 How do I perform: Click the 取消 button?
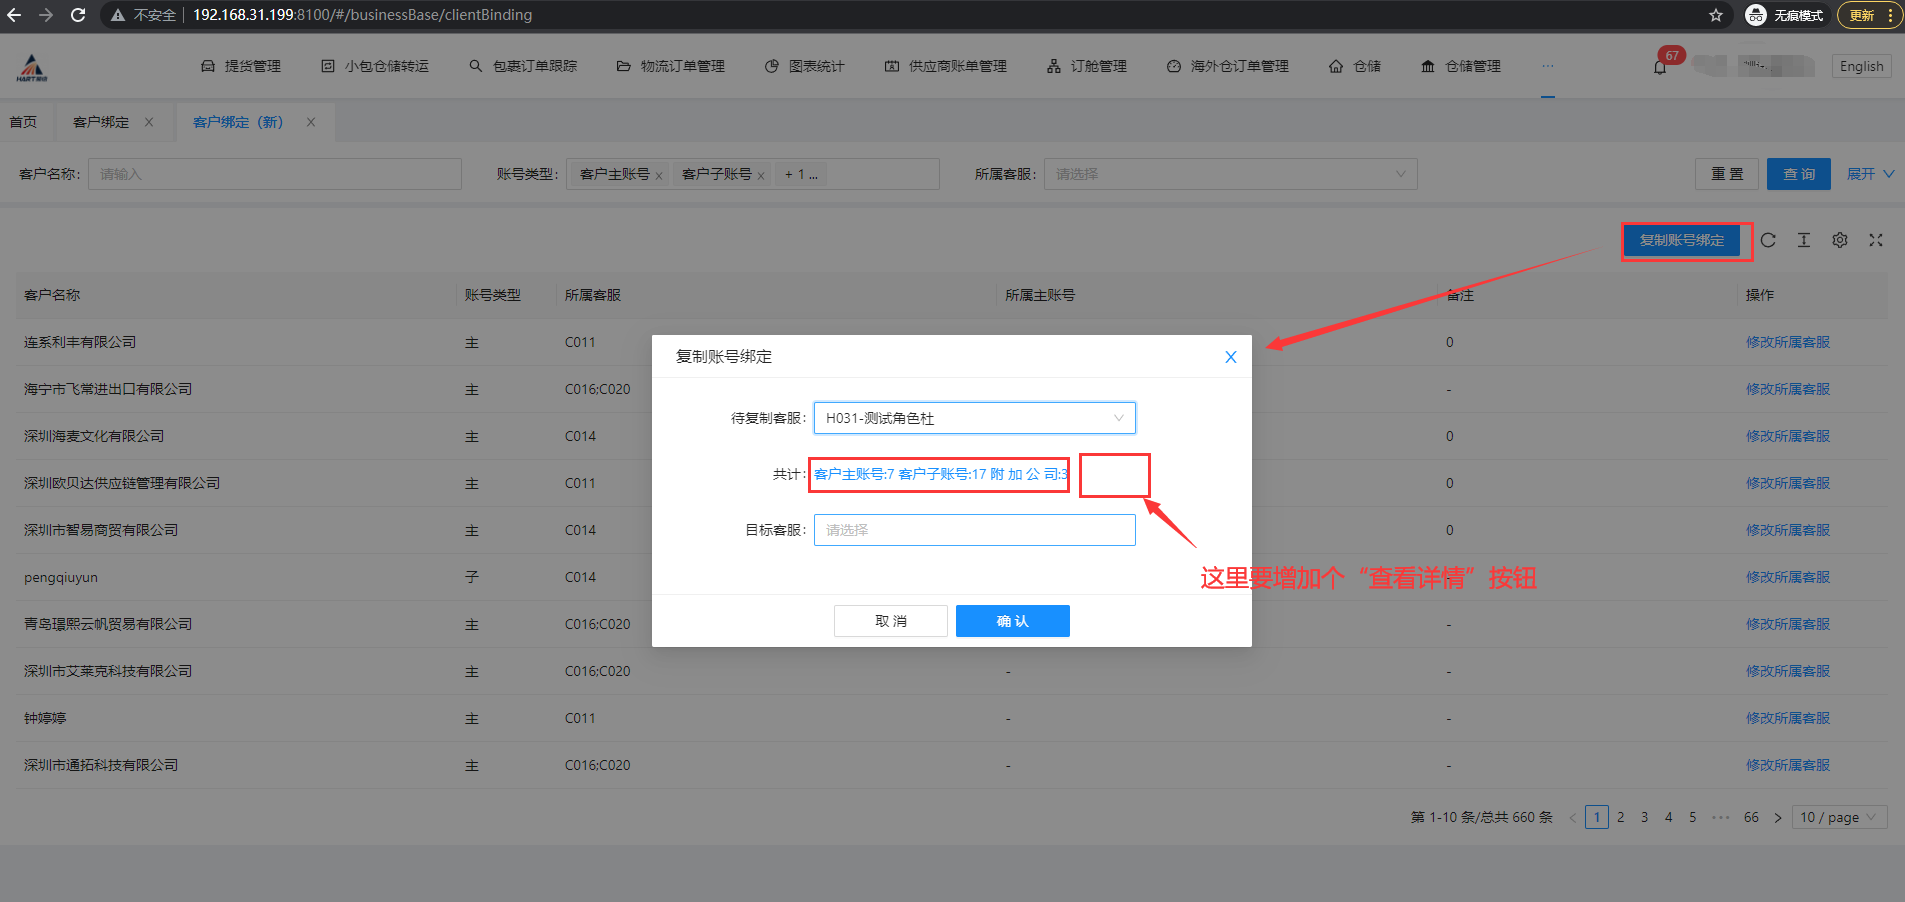click(x=890, y=621)
